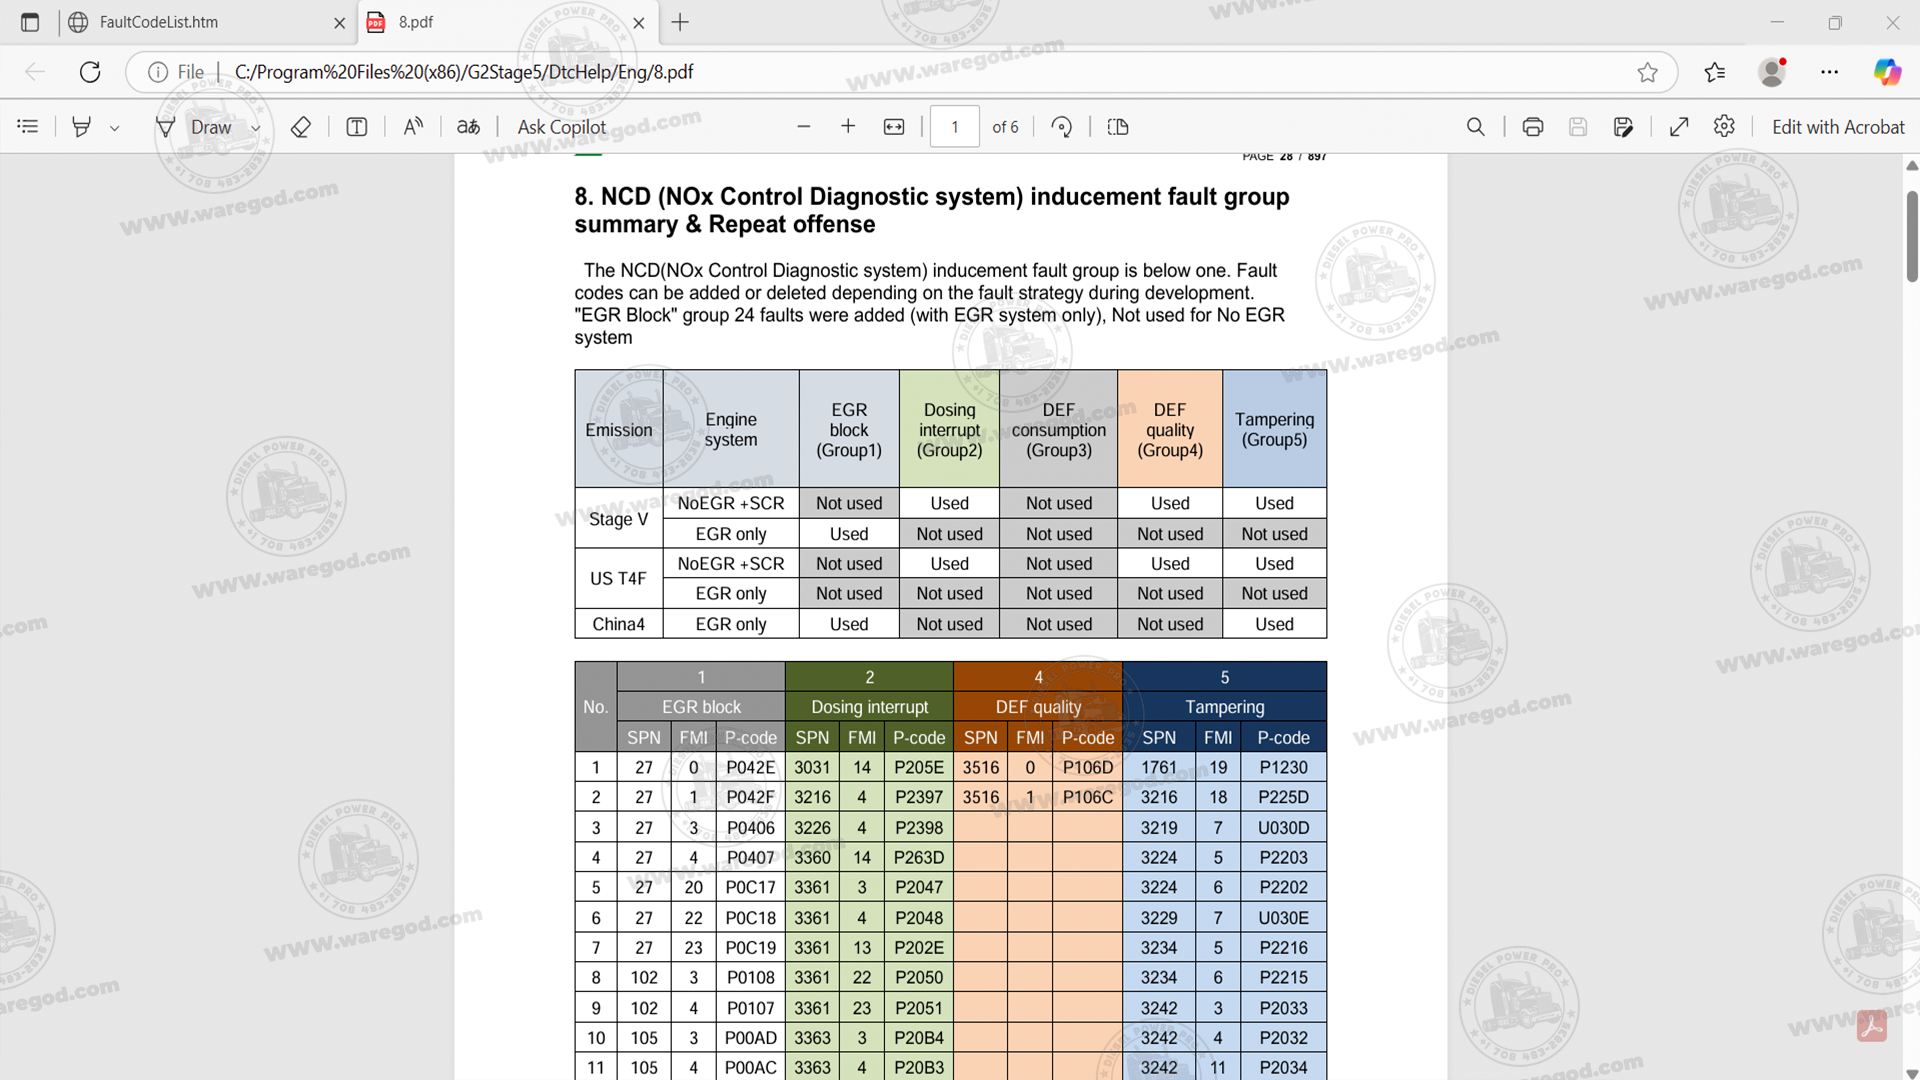Click the Add text tool icon
This screenshot has height=1080, width=1920.
point(356,127)
